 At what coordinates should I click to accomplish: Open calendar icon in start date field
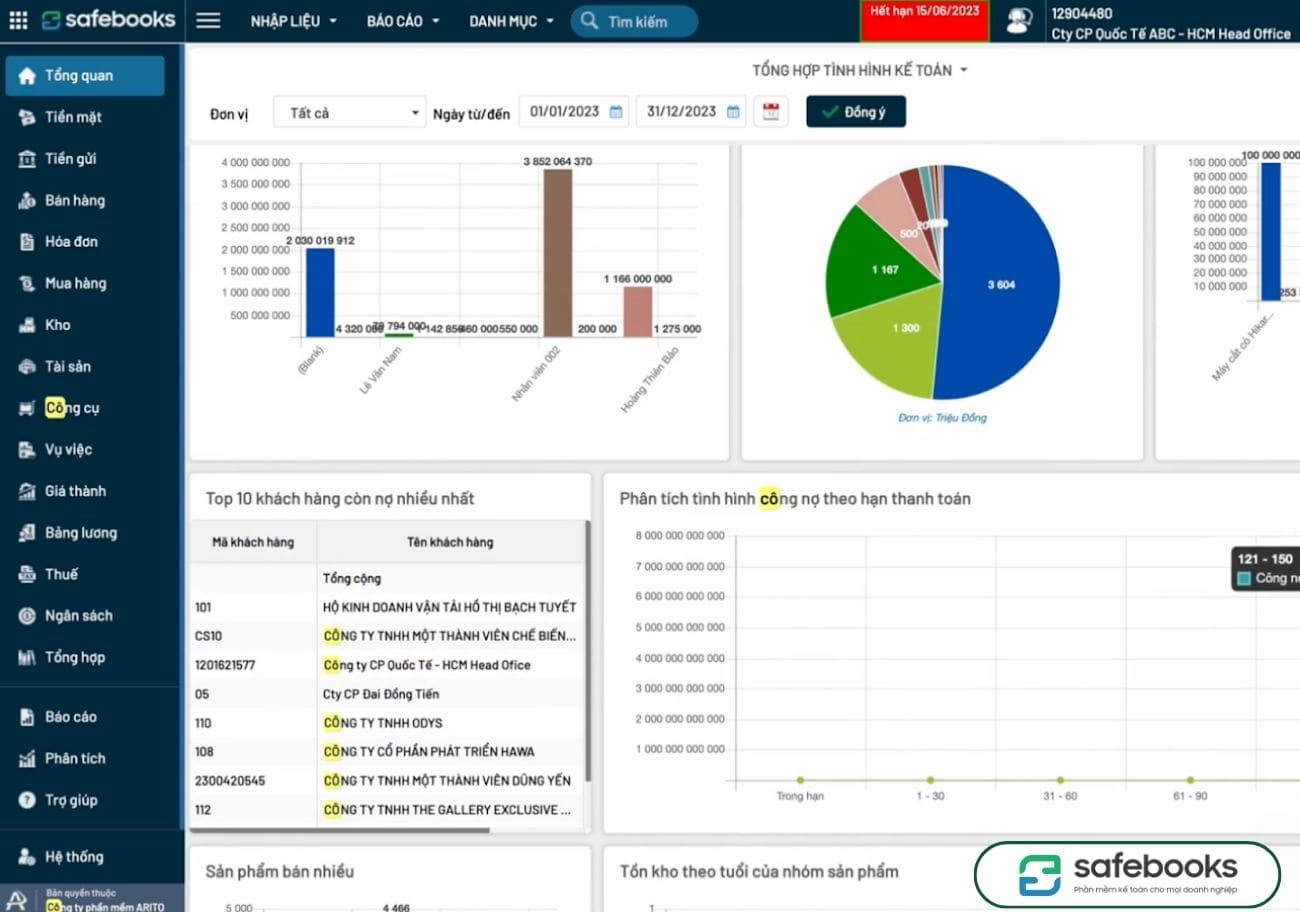tap(617, 112)
